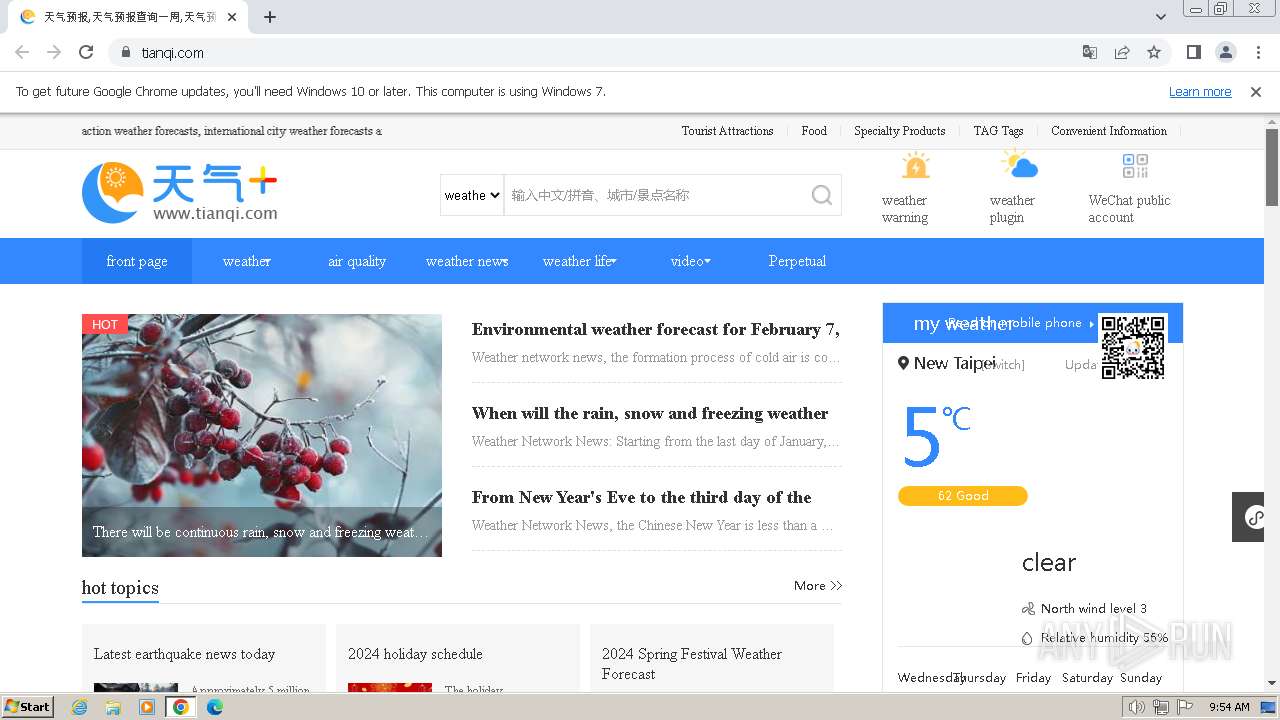Image resolution: width=1280 pixels, height=720 pixels.
Task: Close the tianqi weather tab
Action: point(232,17)
